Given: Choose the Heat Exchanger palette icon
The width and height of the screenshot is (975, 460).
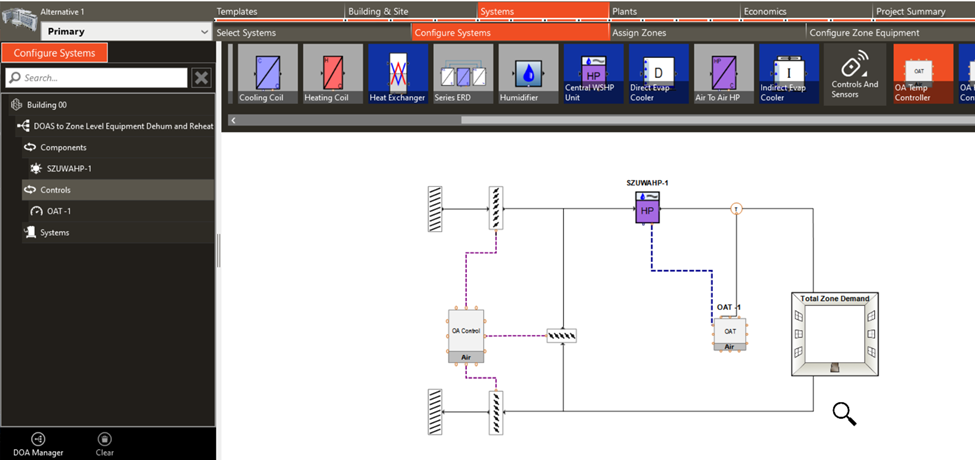Looking at the screenshot, I should point(398,73).
